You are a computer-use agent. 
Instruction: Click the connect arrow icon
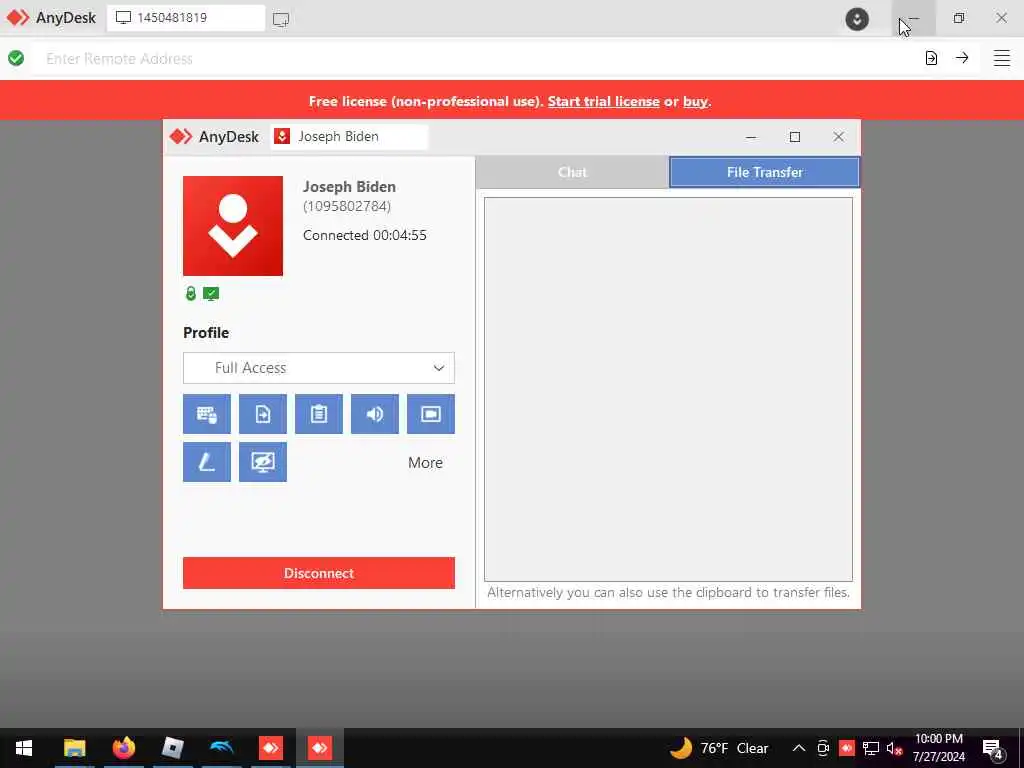pyautogui.click(x=962, y=58)
